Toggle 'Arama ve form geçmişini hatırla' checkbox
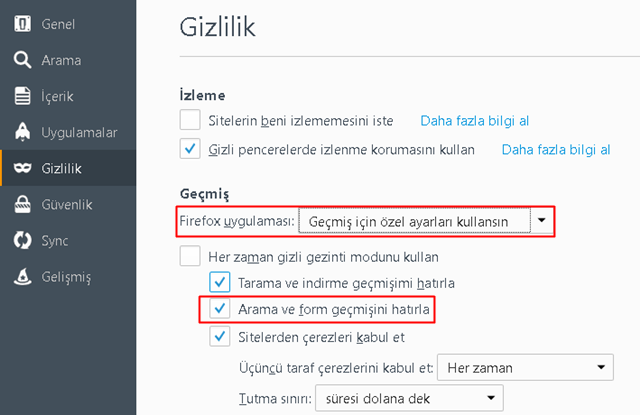The width and height of the screenshot is (640, 415). [220, 309]
